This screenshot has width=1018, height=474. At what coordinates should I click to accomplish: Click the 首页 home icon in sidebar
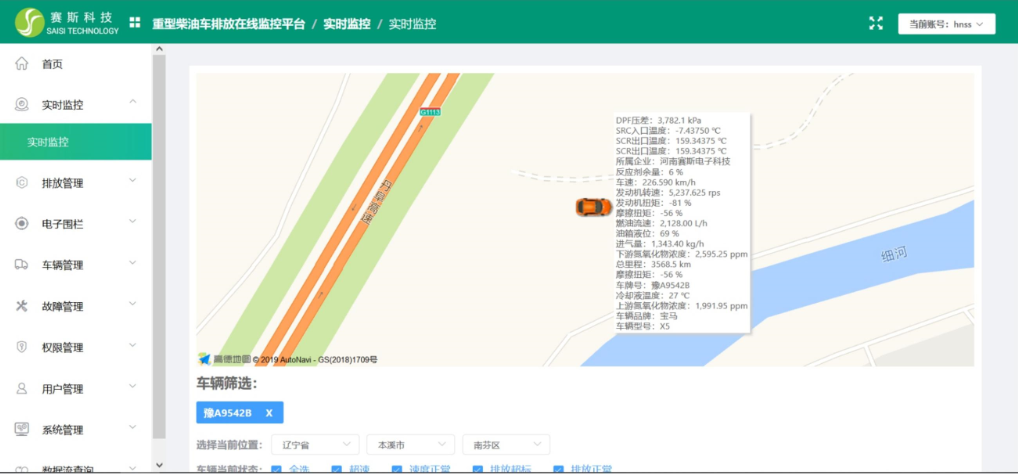click(21, 64)
